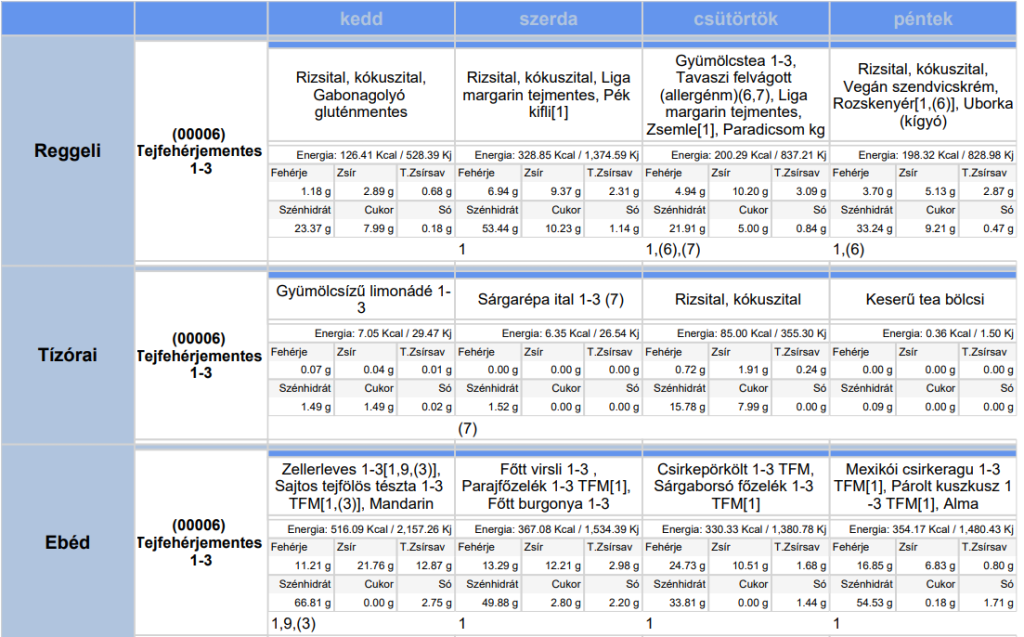Viewport: 1024px width, 637px height.
Task: Click the "Keserű tea bölcsi" cell
Action: tap(922, 299)
